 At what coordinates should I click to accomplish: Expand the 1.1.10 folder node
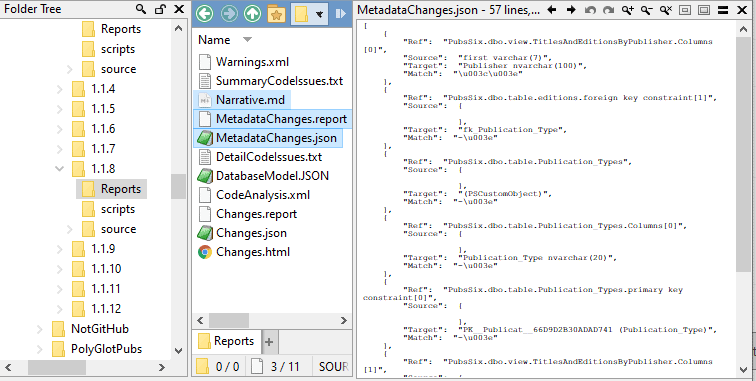coord(60,269)
